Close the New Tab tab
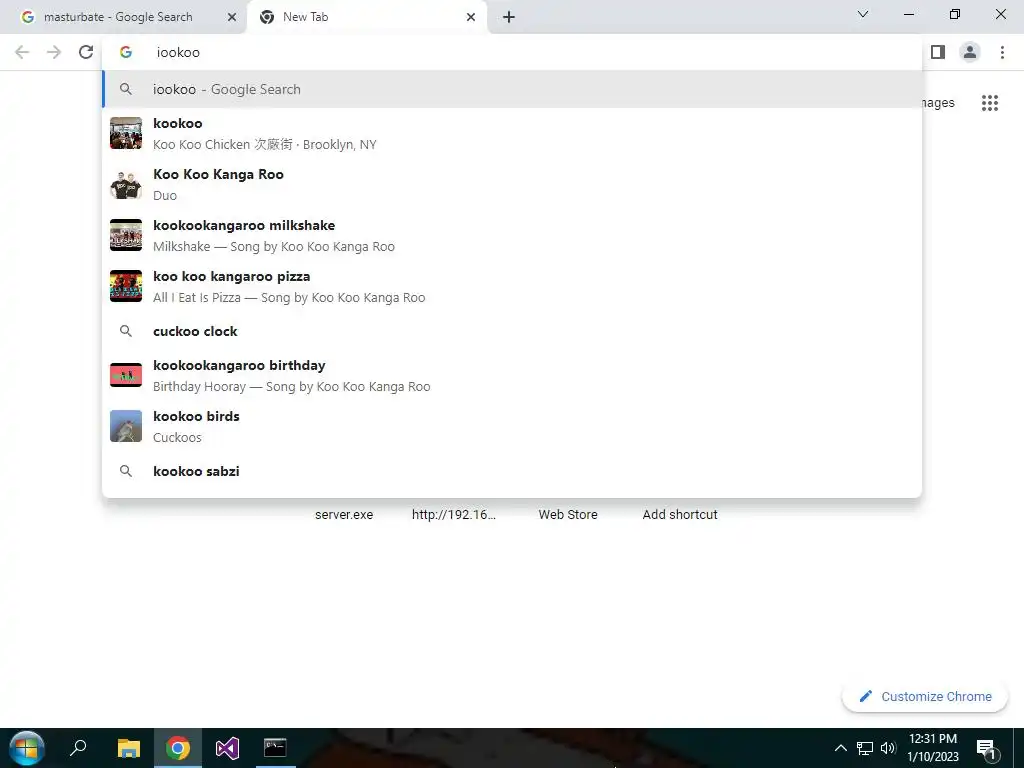This screenshot has height=768, width=1024. [x=471, y=17]
